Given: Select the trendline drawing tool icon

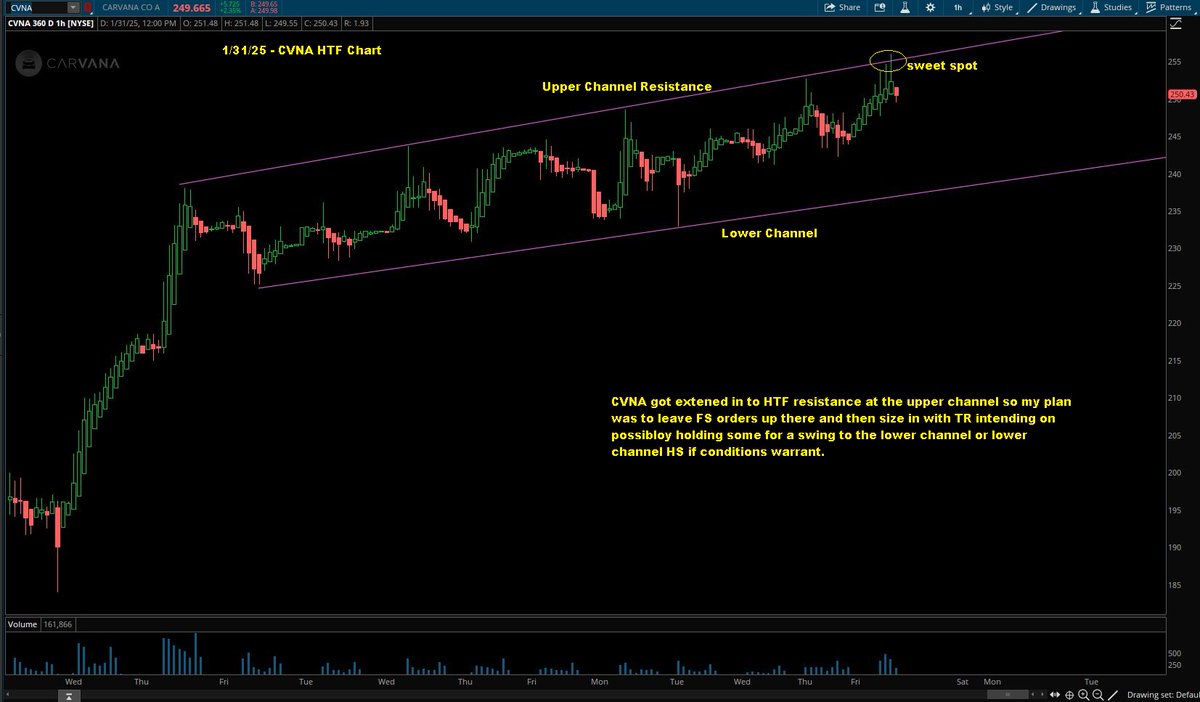Looking at the screenshot, I should 1113,695.
